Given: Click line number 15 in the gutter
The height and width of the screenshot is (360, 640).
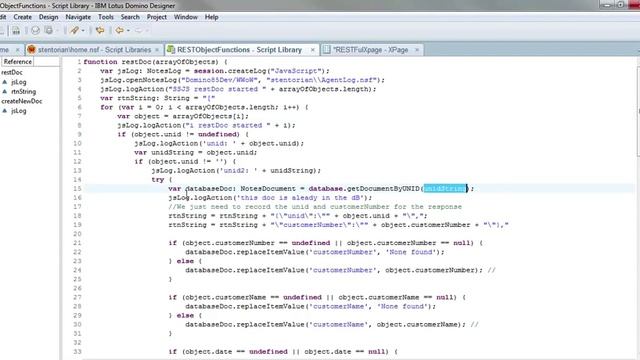Looking at the screenshot, I should click(77, 189).
